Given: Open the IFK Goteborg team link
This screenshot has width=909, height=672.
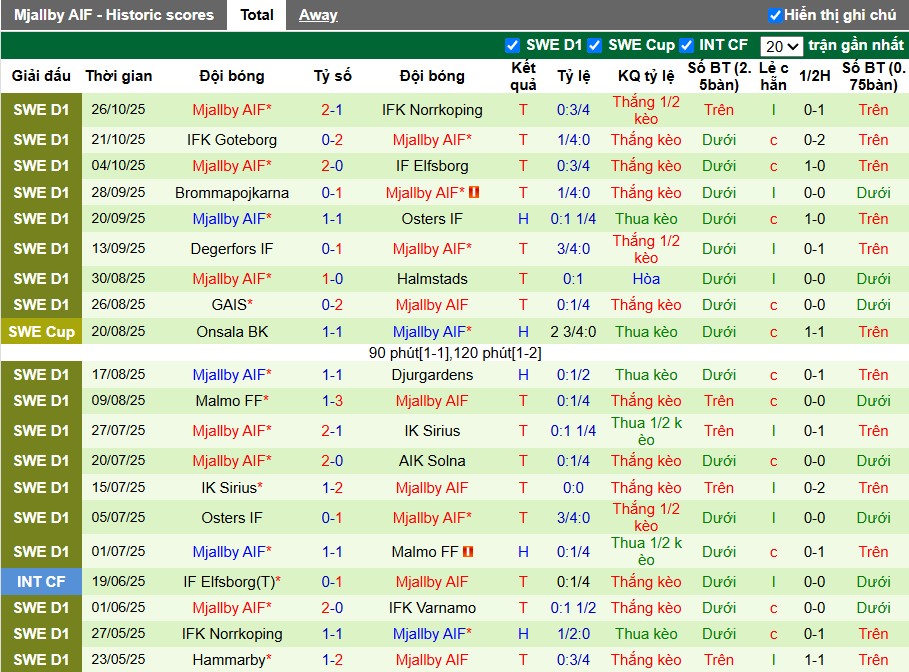Looking at the screenshot, I should pyautogui.click(x=232, y=140).
